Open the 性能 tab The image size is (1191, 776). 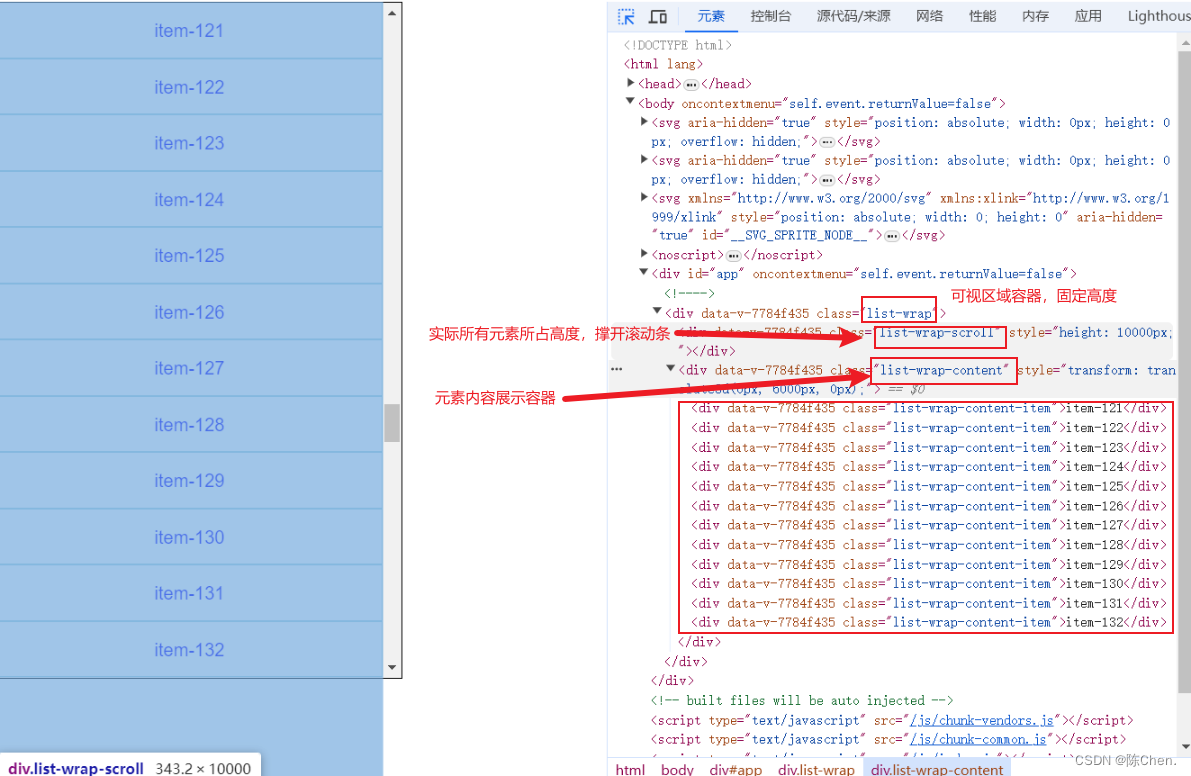tap(982, 16)
